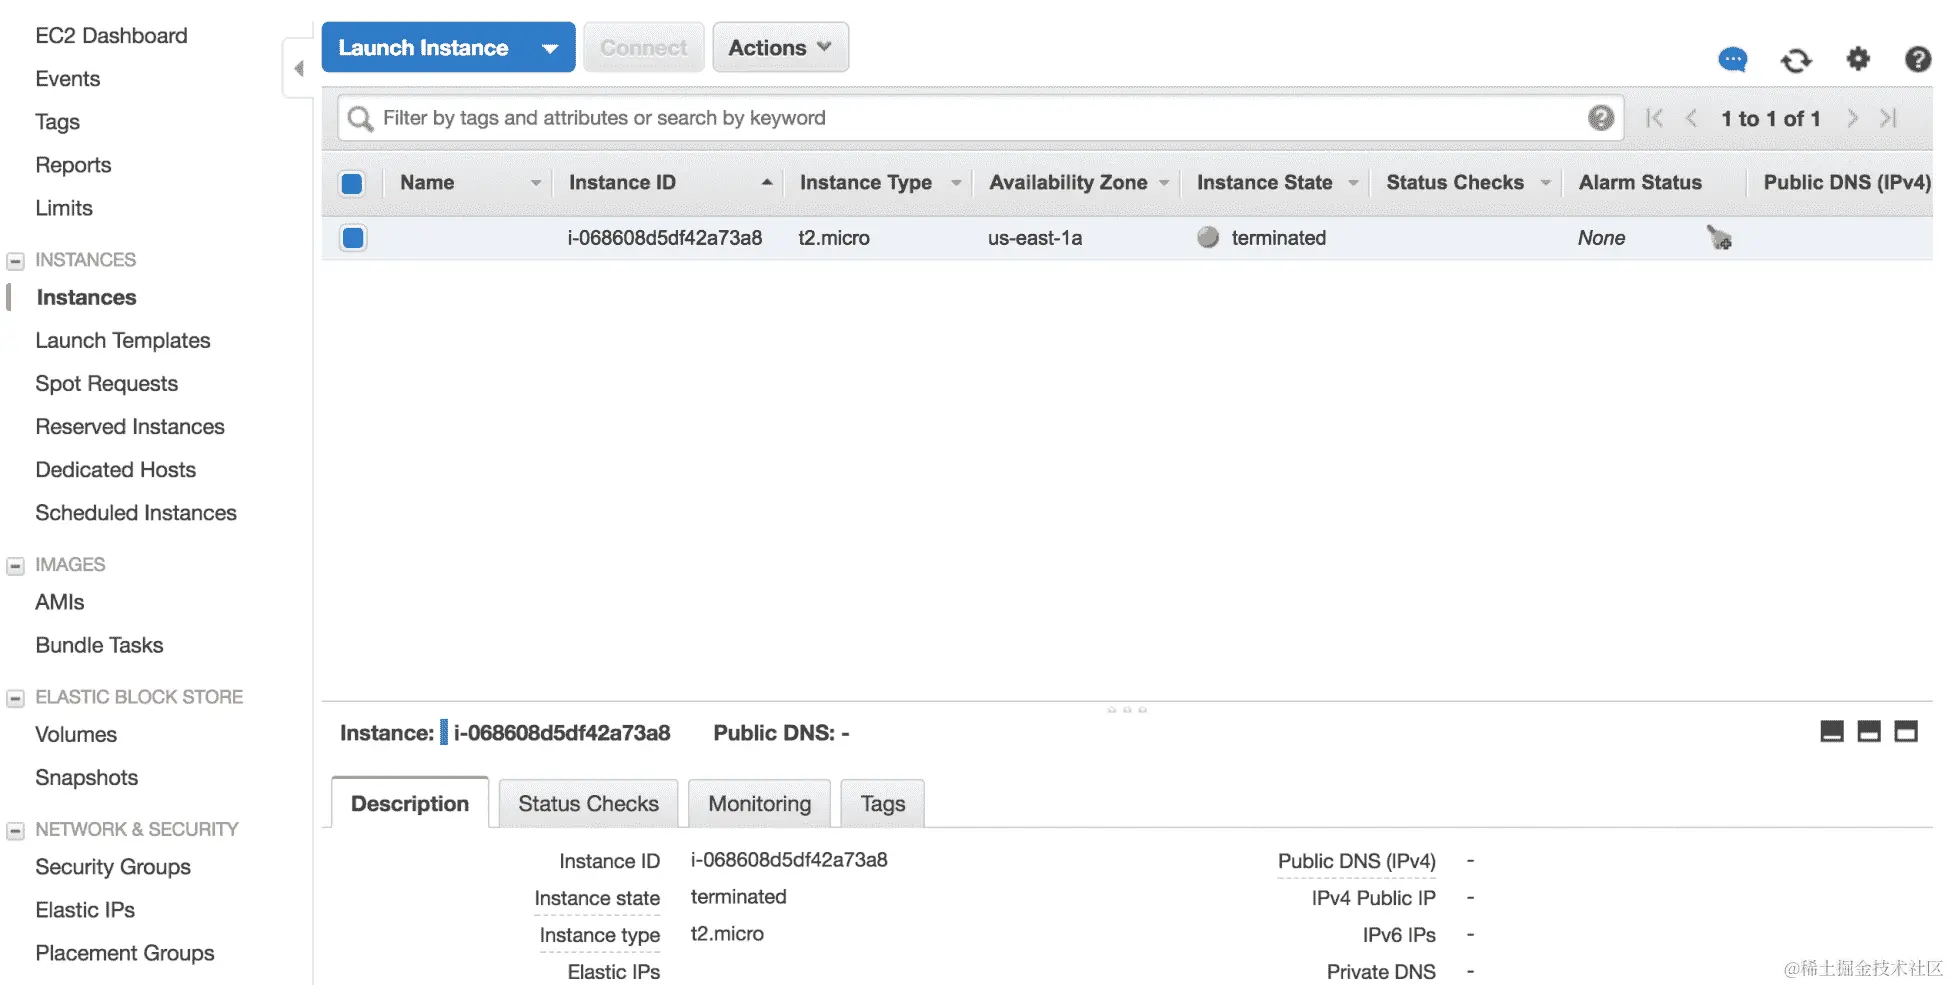Open the Launch Instance dropdown arrow
1950x985 pixels.
click(x=550, y=48)
